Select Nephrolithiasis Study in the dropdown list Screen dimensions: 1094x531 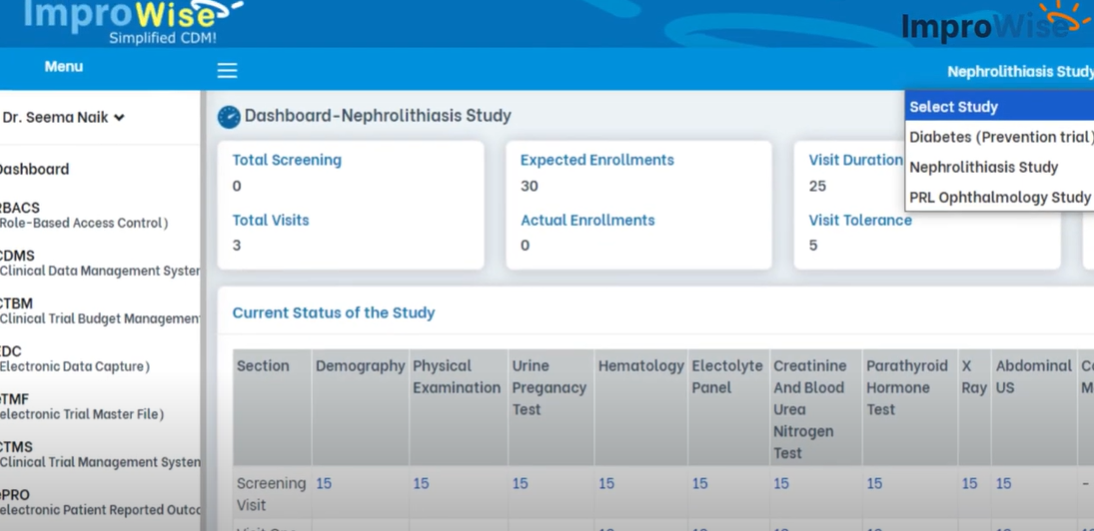(x=999, y=167)
